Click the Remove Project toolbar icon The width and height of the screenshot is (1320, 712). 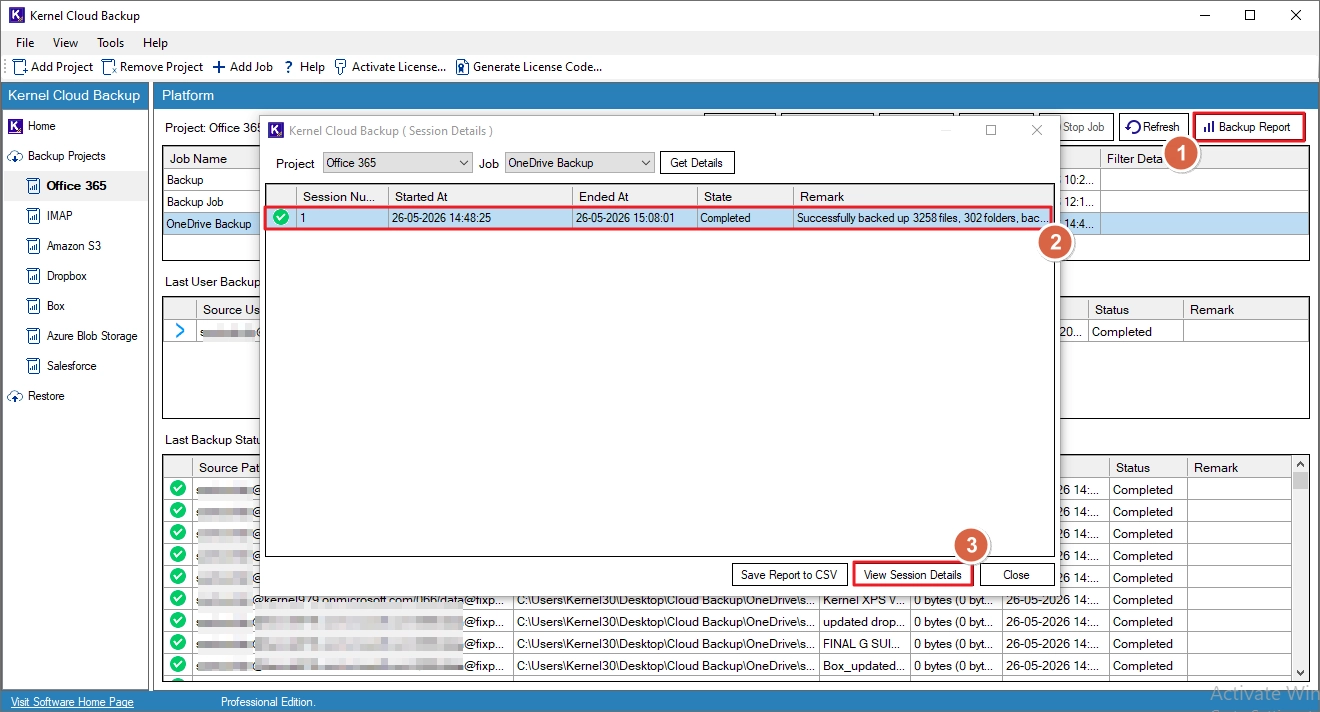tap(109, 67)
